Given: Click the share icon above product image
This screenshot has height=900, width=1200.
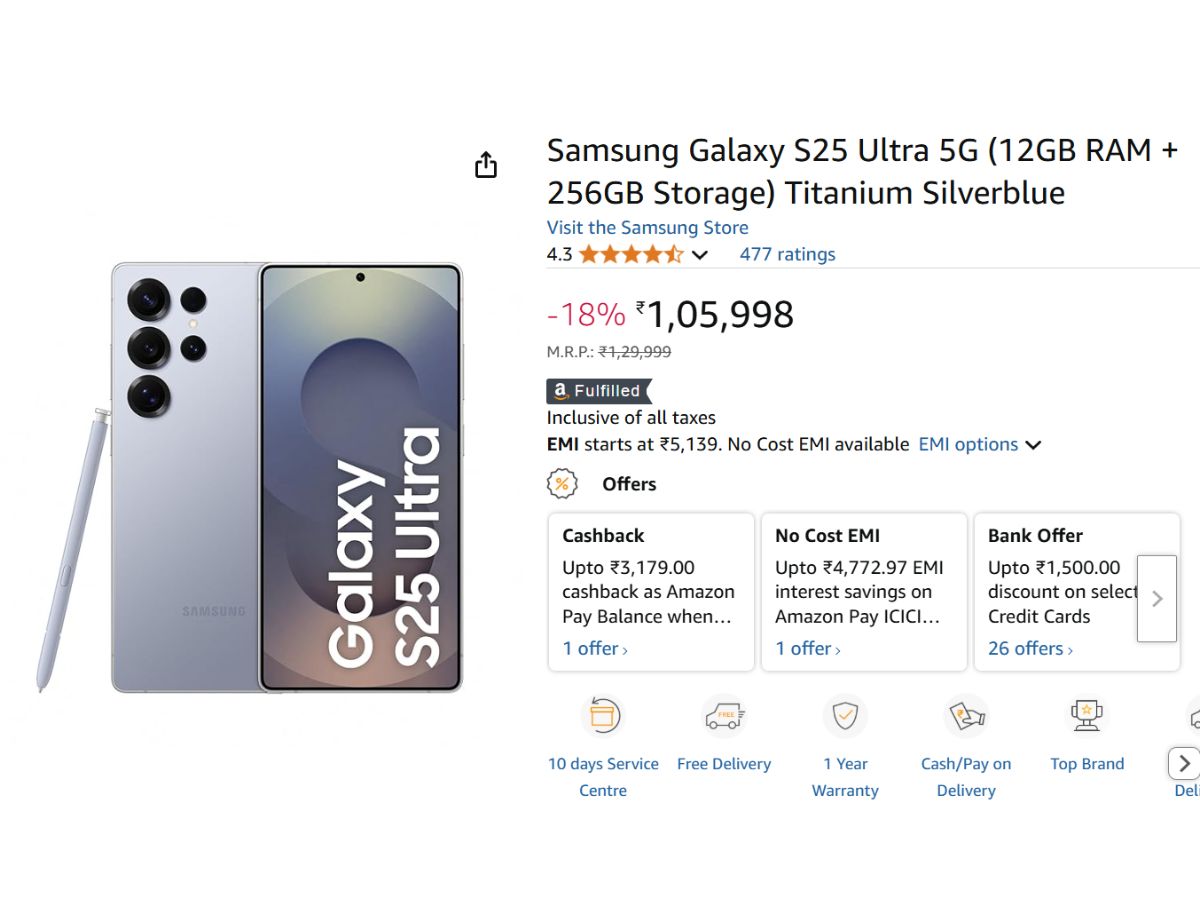Looking at the screenshot, I should (486, 165).
